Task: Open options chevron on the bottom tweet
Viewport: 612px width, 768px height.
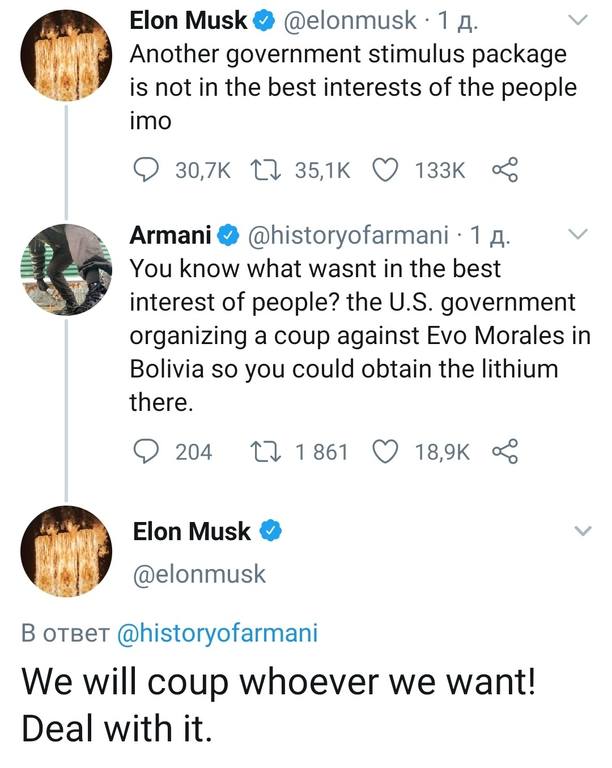Action: pos(579,533)
